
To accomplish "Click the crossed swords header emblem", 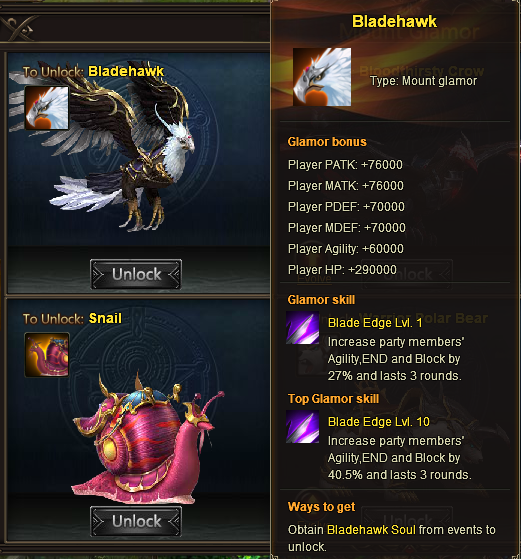I will tap(20, 28).
